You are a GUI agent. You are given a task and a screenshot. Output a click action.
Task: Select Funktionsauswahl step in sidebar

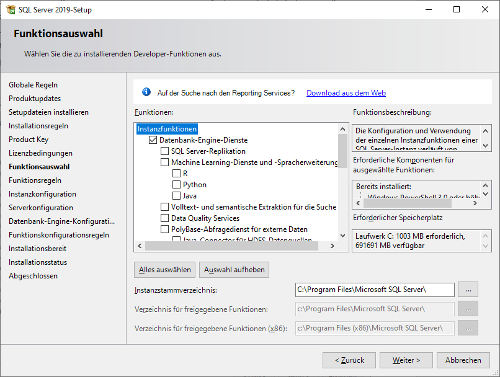[39, 167]
